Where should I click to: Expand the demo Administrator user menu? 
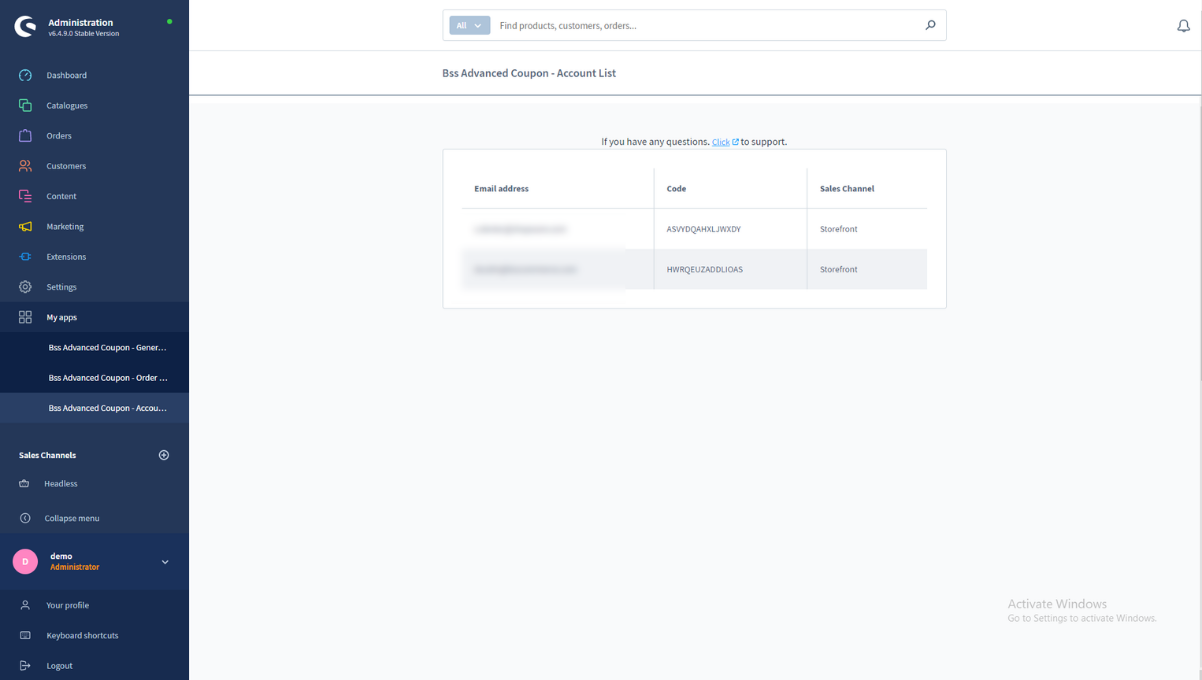tap(165, 562)
